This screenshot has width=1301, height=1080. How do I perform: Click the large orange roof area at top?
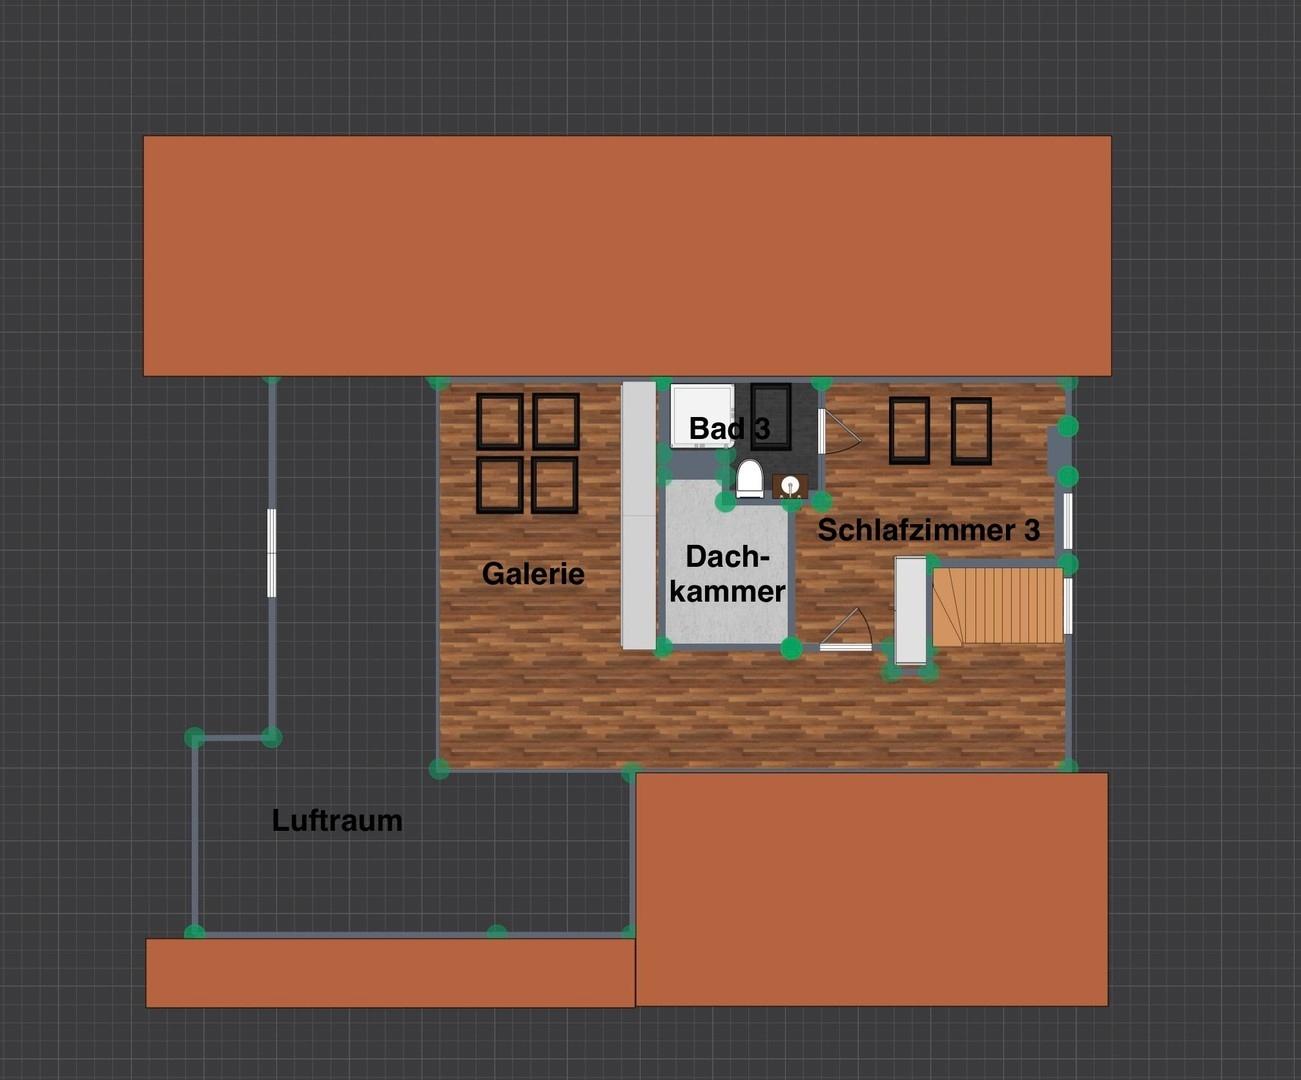[630, 255]
